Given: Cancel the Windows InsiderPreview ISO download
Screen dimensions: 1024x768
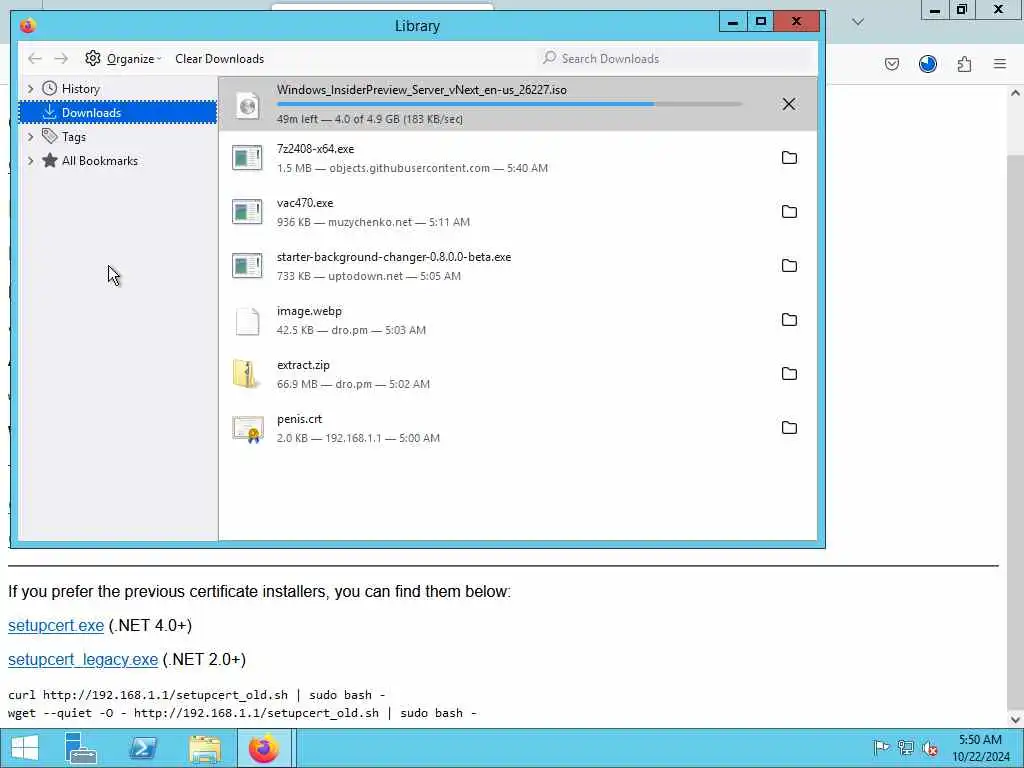Looking at the screenshot, I should (788, 104).
